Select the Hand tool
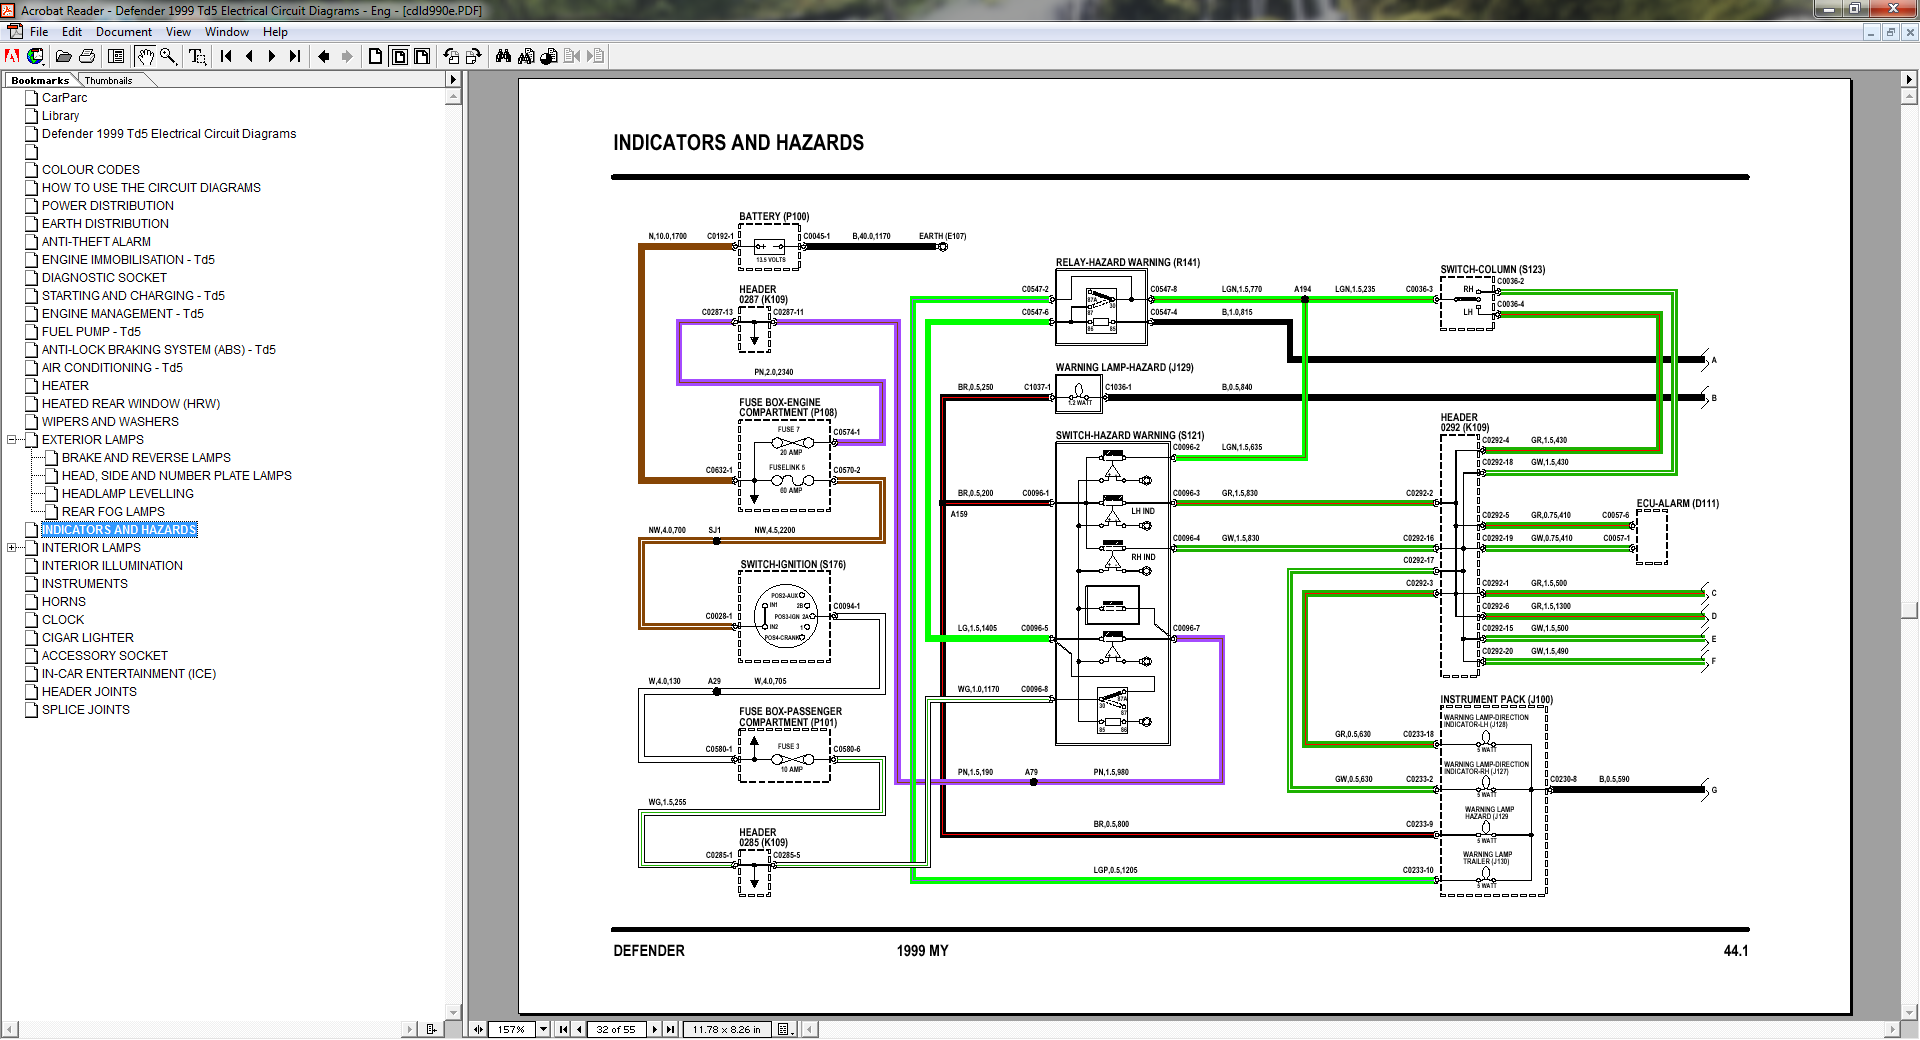This screenshot has height=1040, width=1920. pyautogui.click(x=145, y=56)
